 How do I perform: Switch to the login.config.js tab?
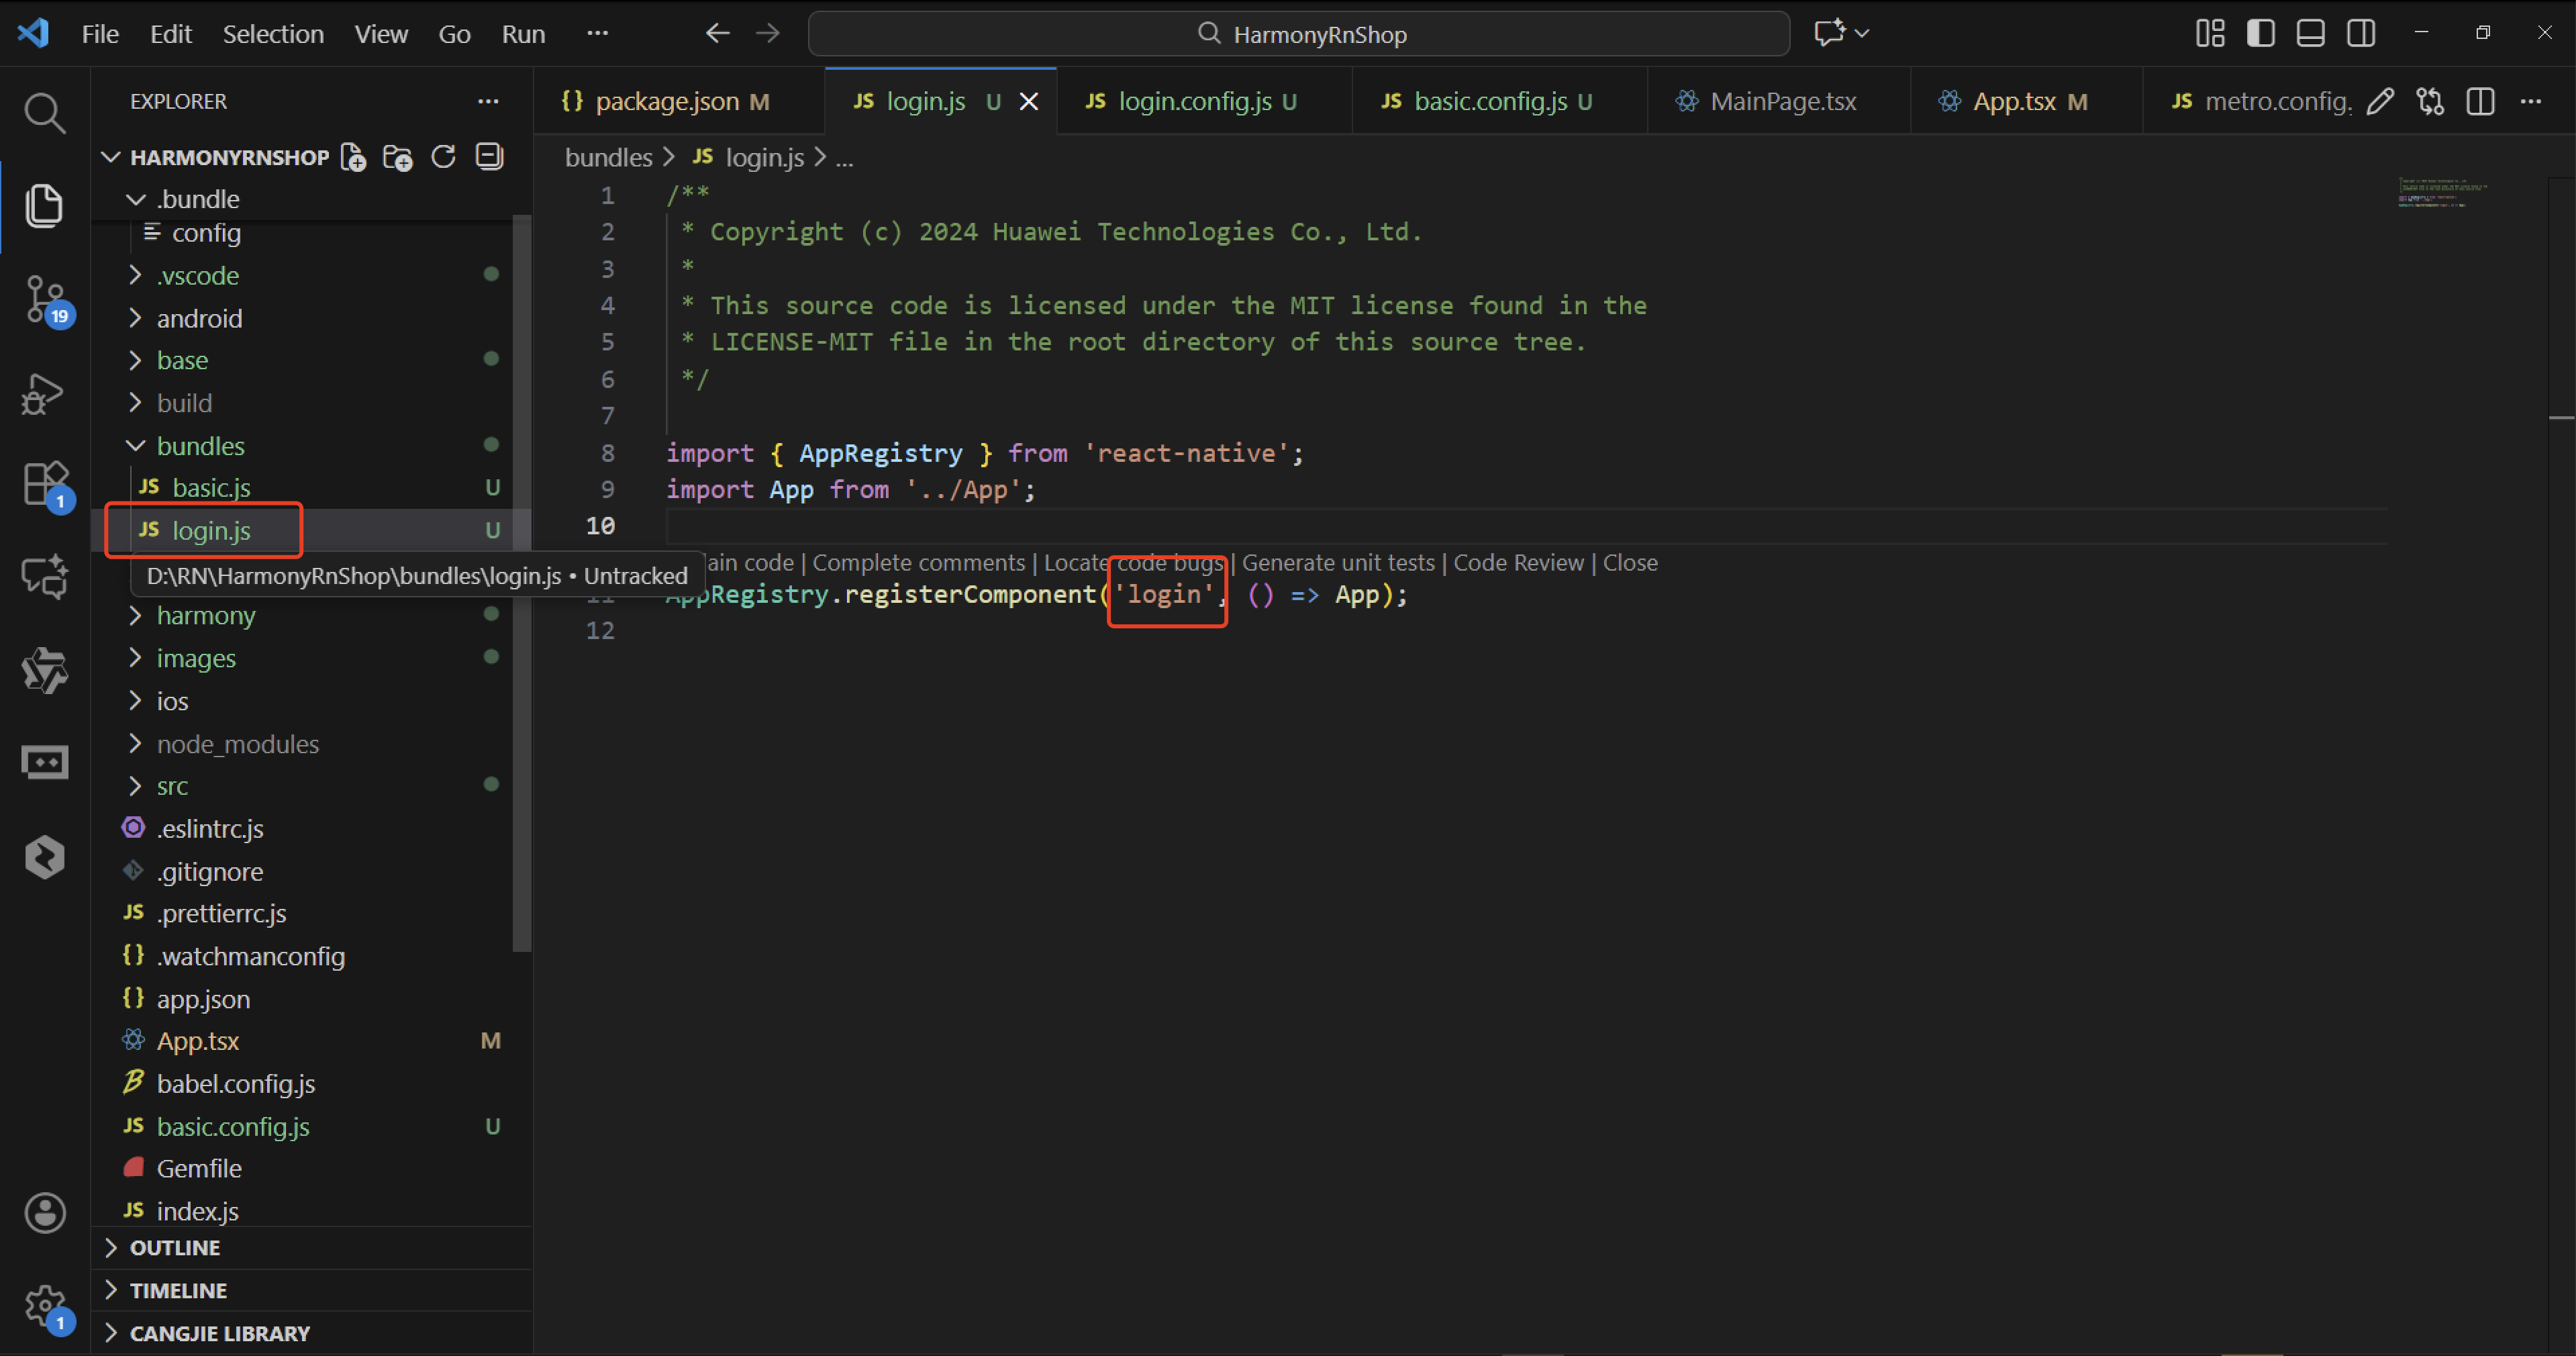pos(1204,101)
